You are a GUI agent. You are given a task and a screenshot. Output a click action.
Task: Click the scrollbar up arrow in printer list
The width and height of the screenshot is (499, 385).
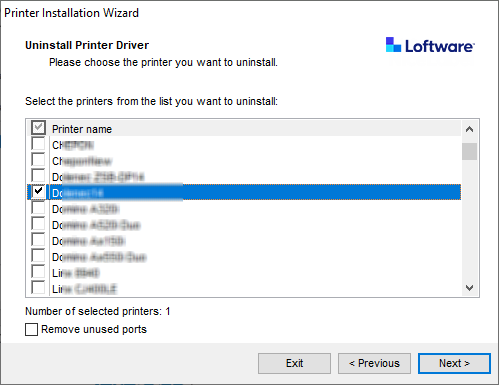coord(469,129)
